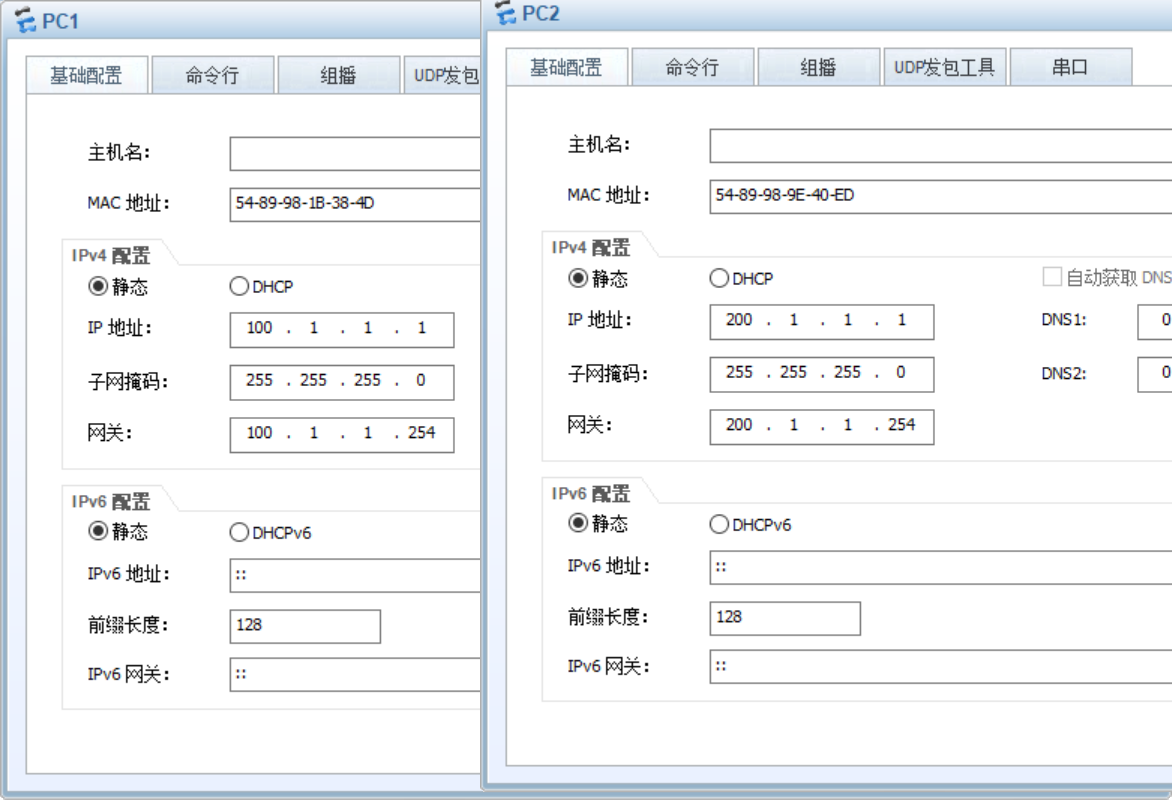Open the 命令行 tab in PC2
This screenshot has width=1172, height=800.
click(692, 68)
